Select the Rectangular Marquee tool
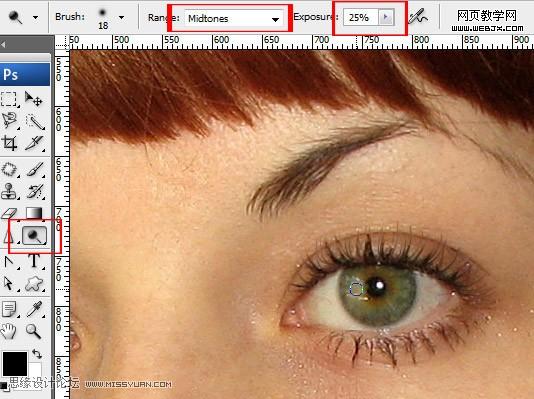 [9, 99]
